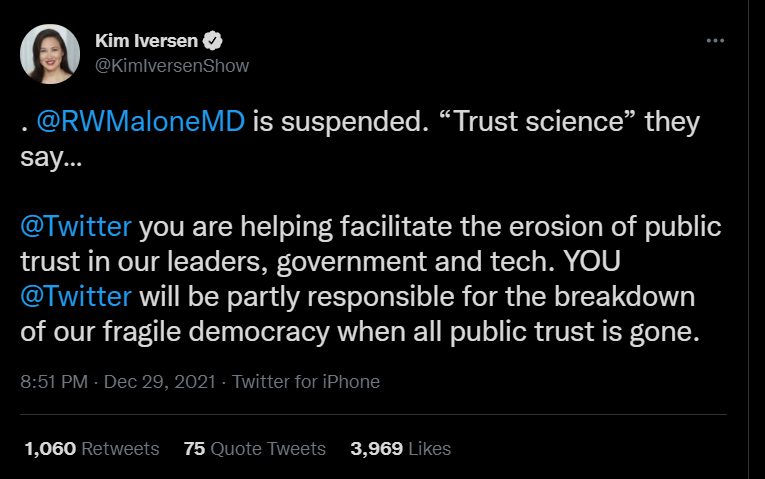
Task: Open the Twitter for iPhone source link
Action: coord(306,382)
